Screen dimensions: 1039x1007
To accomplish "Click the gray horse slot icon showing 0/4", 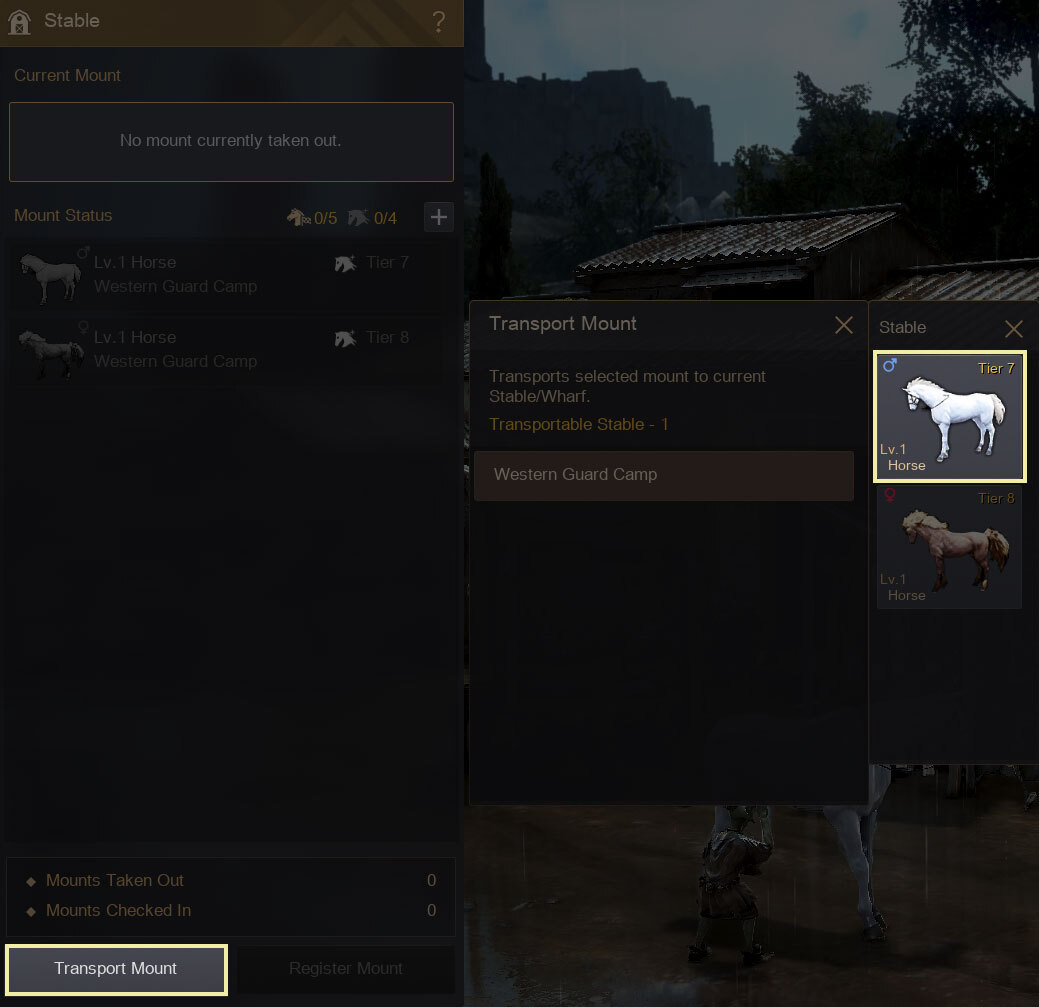I will click(x=358, y=217).
